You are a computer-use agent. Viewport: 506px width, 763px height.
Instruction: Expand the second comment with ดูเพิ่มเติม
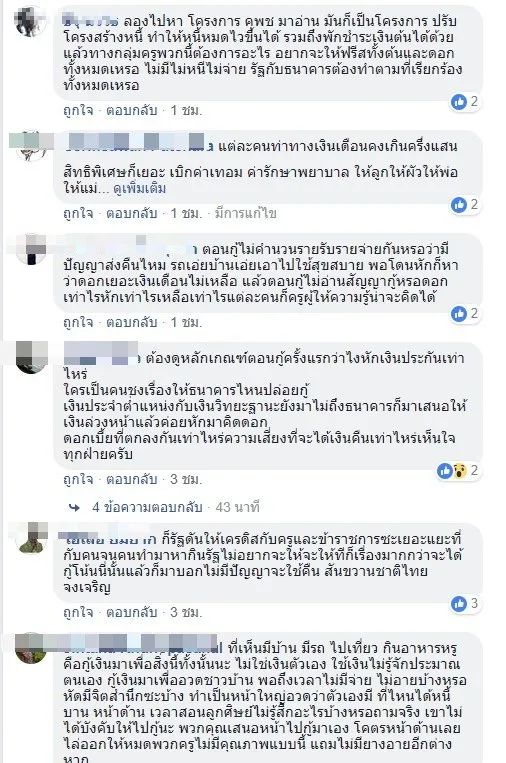(x=140, y=188)
